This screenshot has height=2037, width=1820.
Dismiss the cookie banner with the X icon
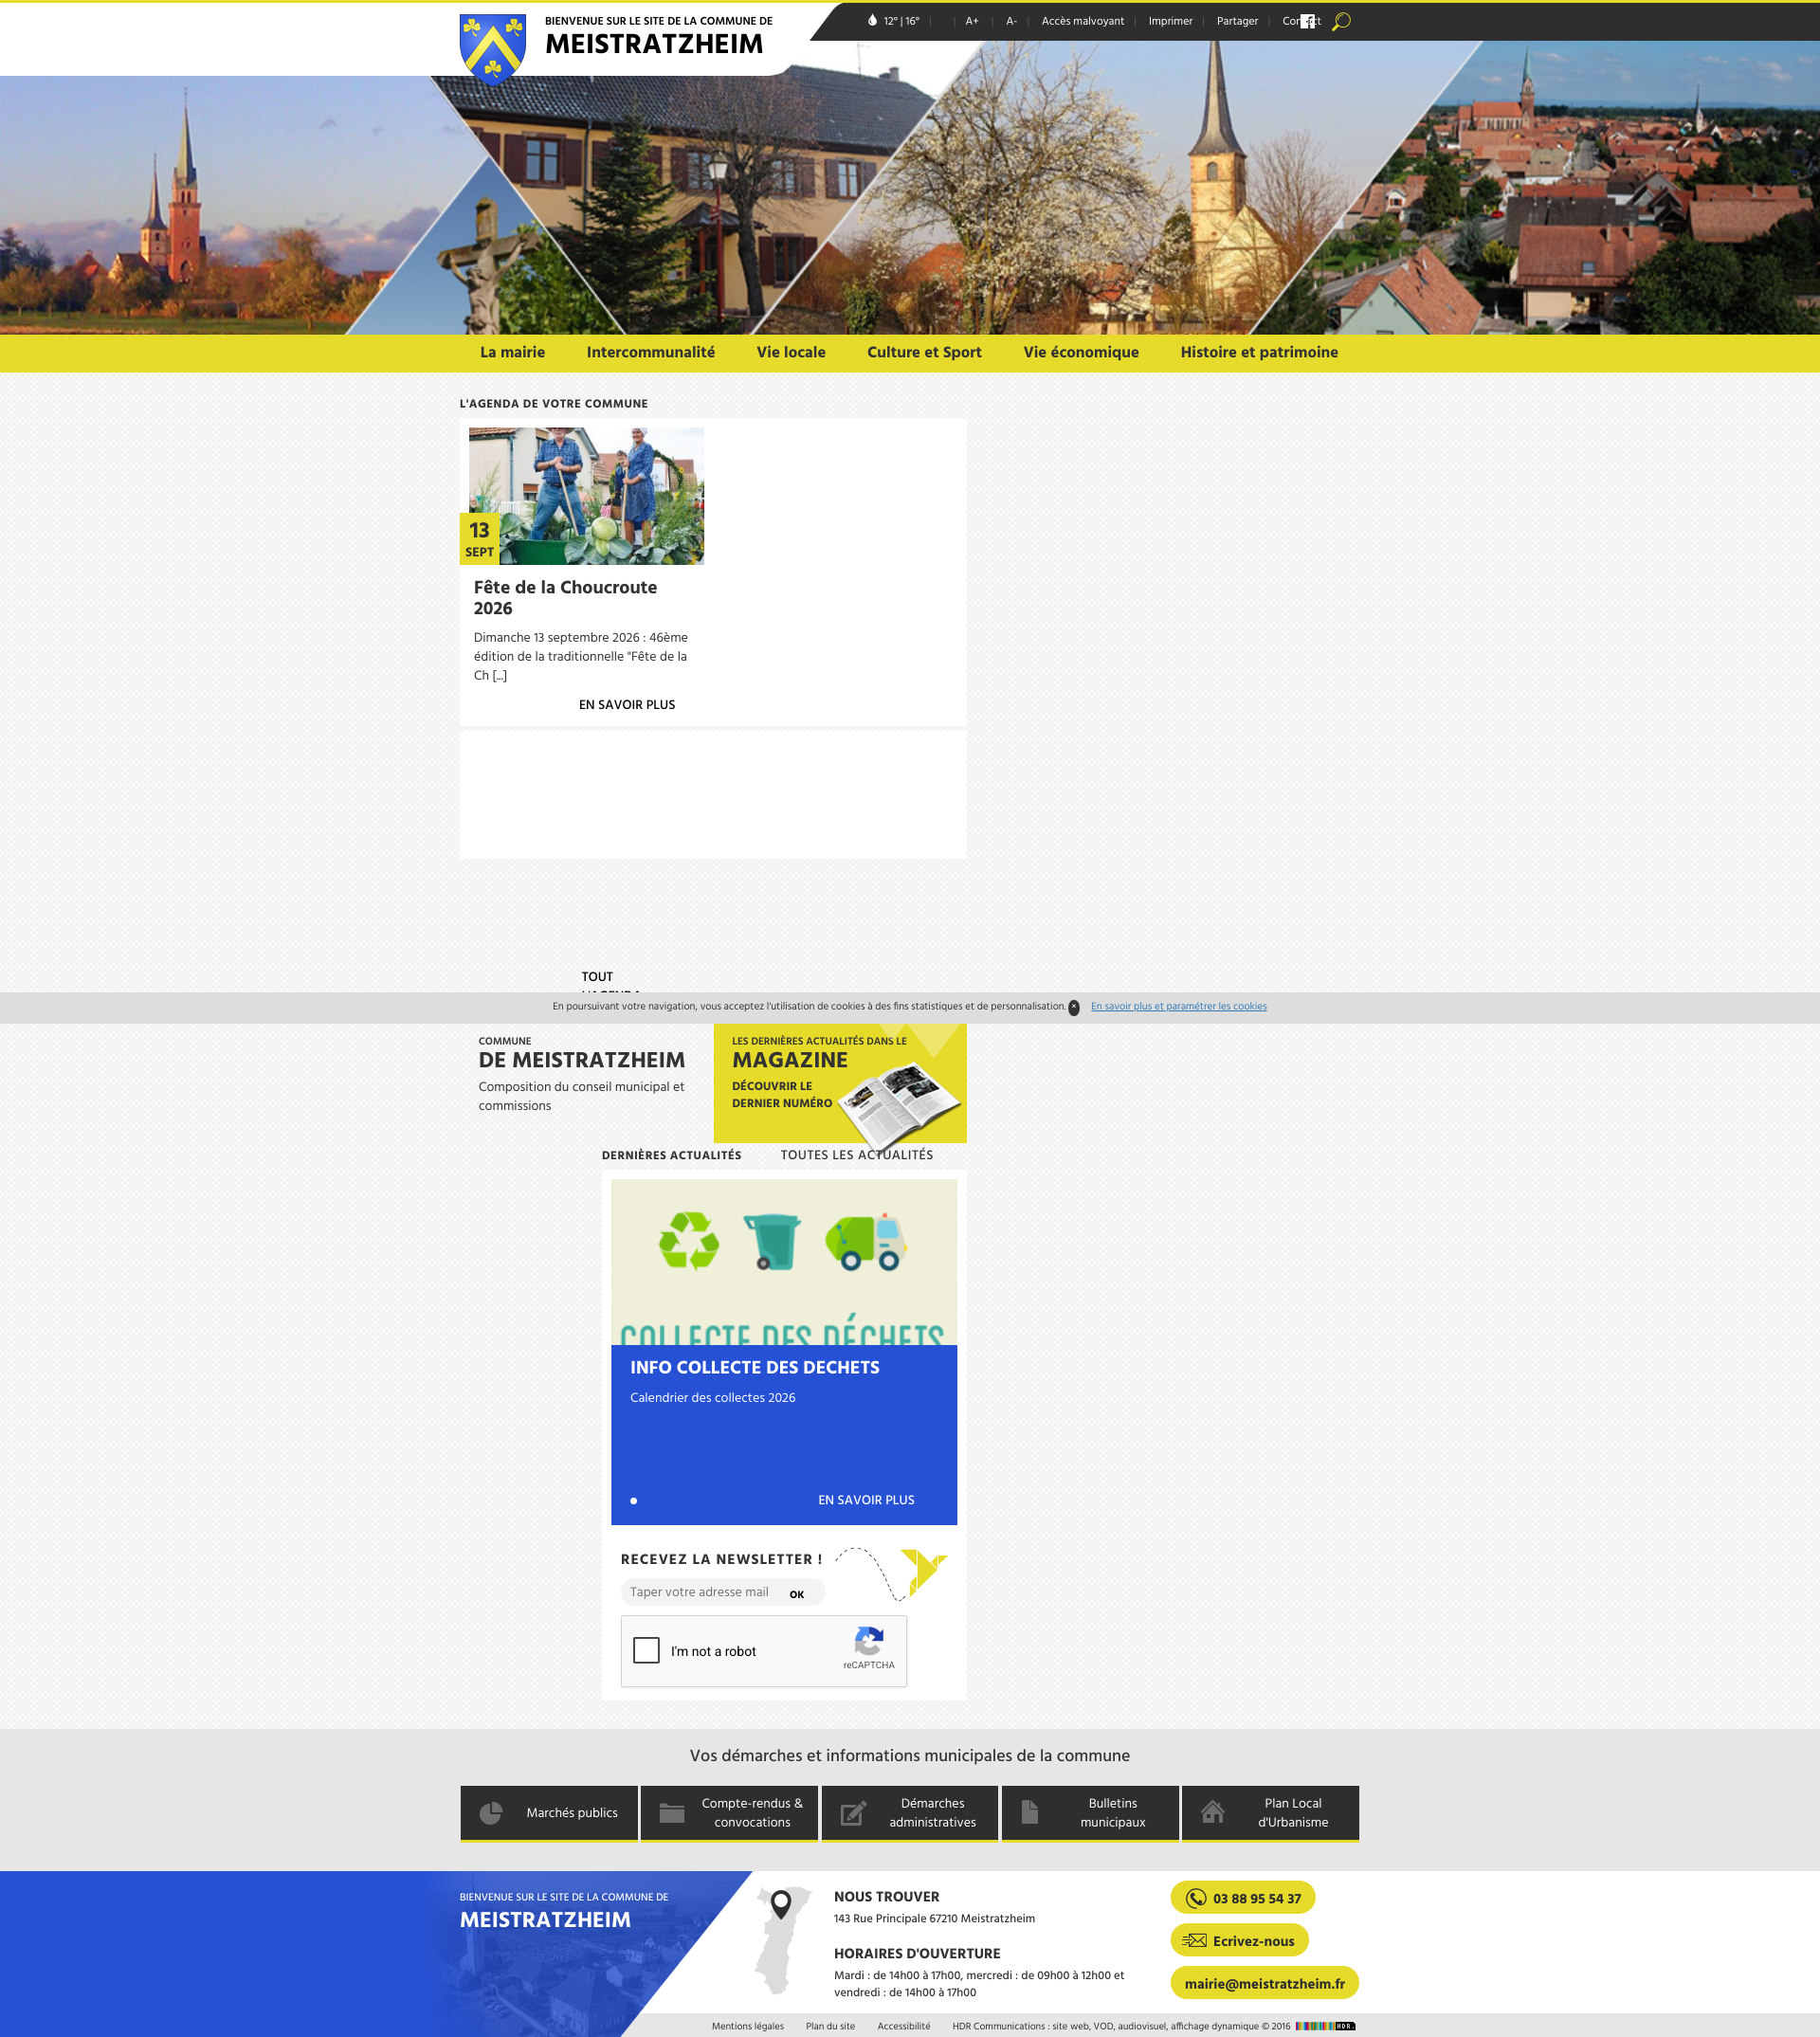(1074, 1007)
